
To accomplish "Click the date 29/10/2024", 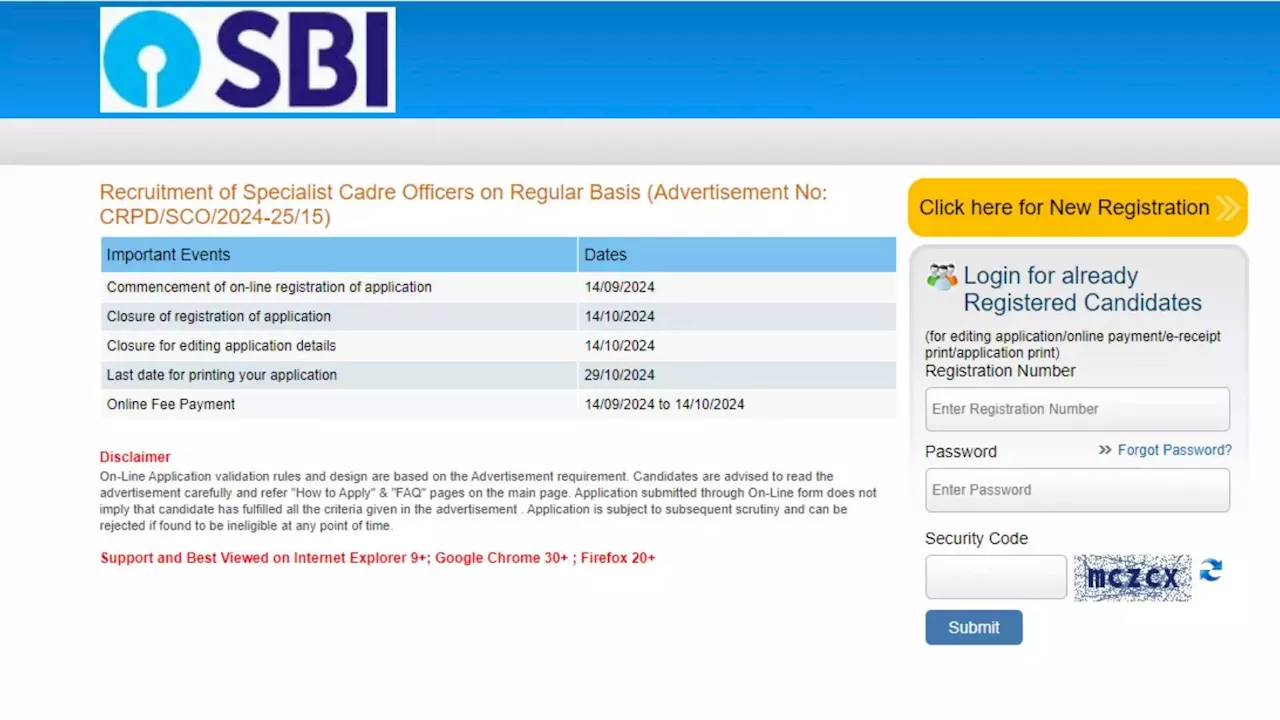I will pos(620,375).
